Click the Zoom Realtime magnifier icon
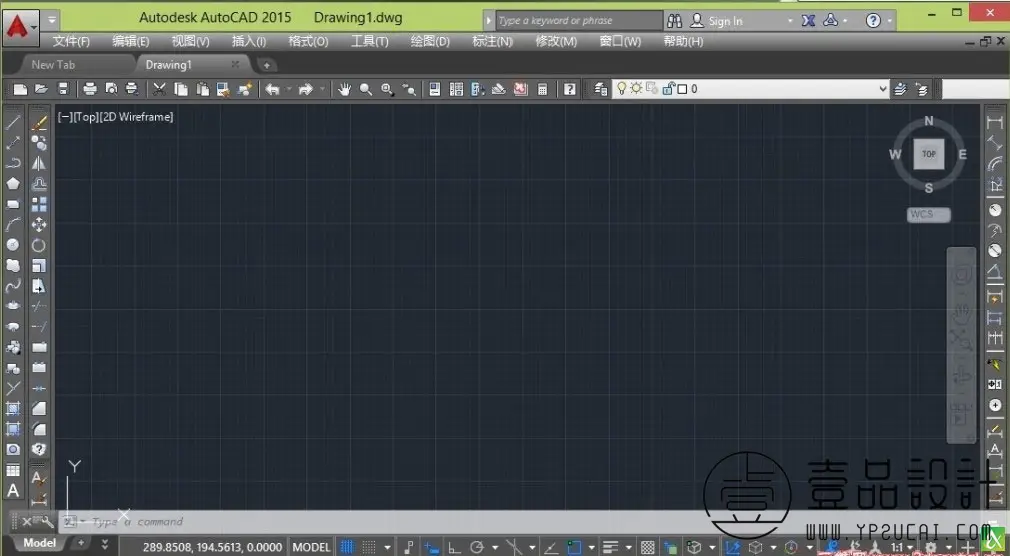Viewport: 1010px width, 556px height. coord(366,90)
